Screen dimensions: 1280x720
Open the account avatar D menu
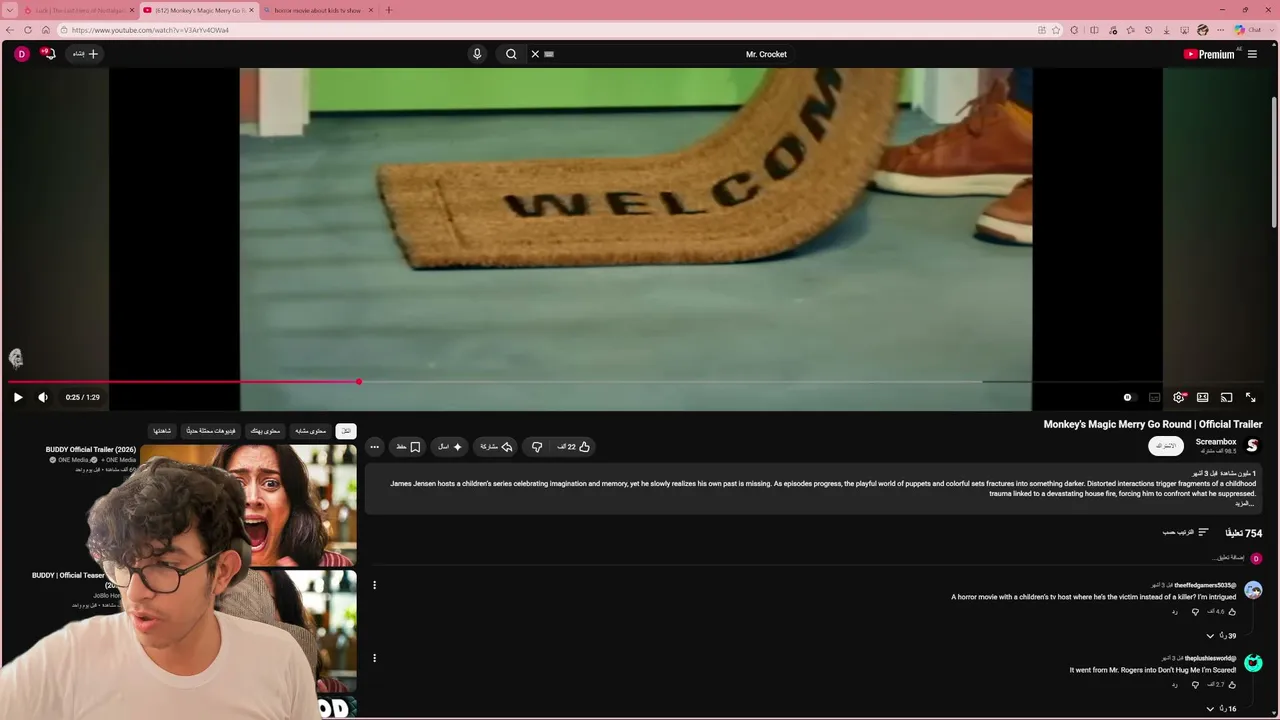click(x=22, y=54)
